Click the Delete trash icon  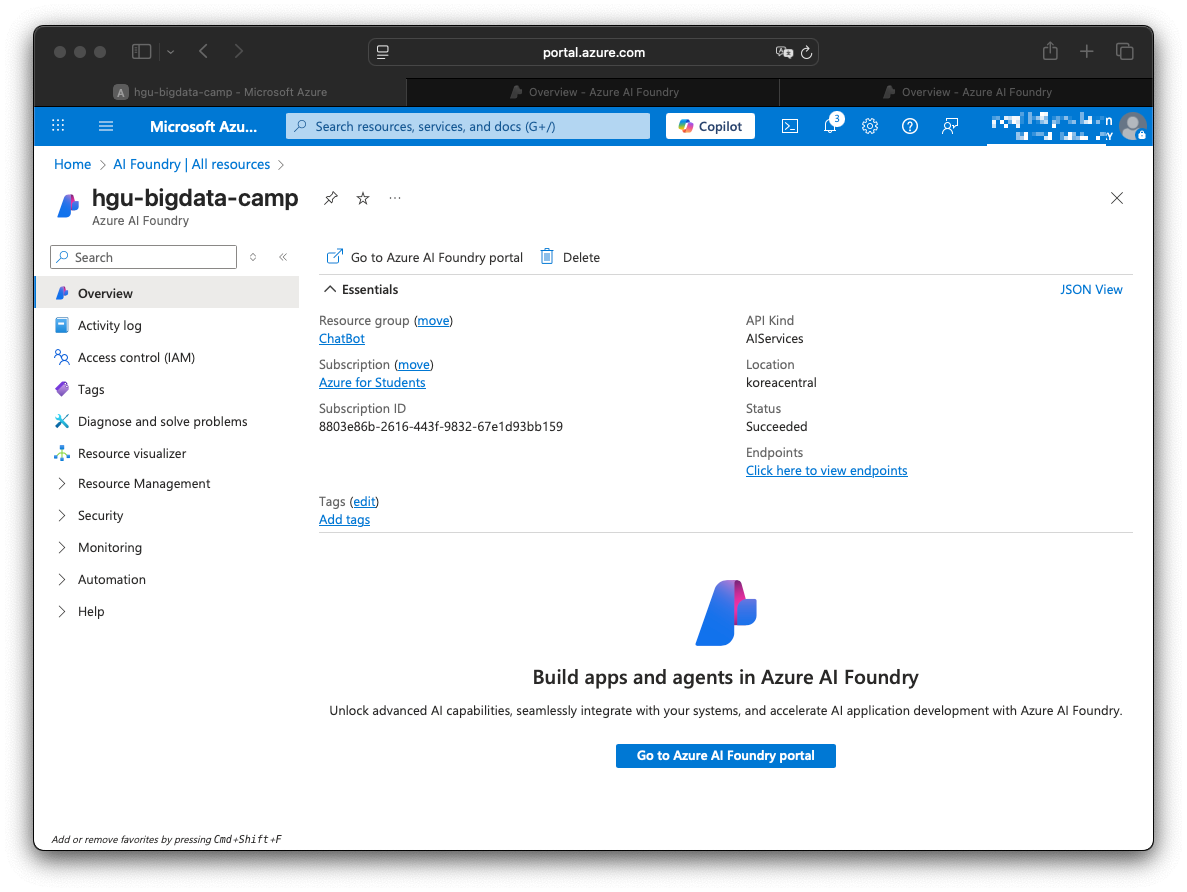coord(547,257)
